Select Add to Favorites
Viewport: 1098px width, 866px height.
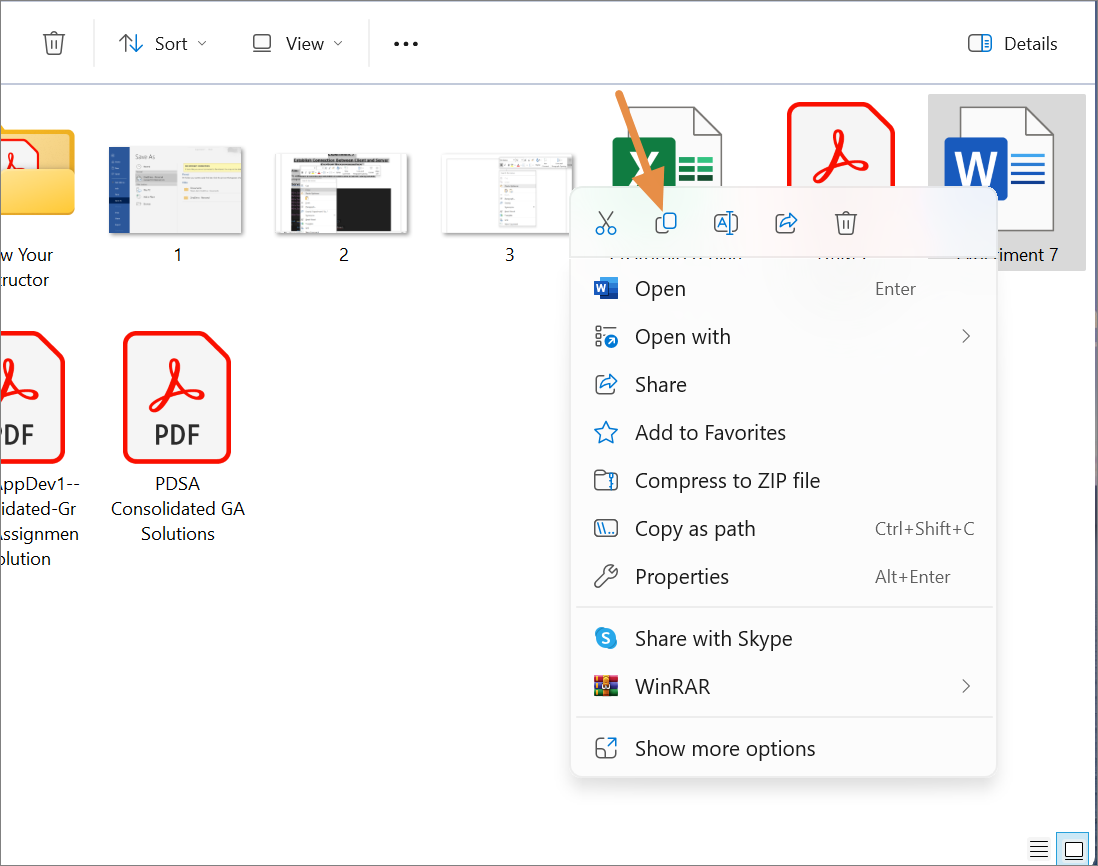point(783,433)
